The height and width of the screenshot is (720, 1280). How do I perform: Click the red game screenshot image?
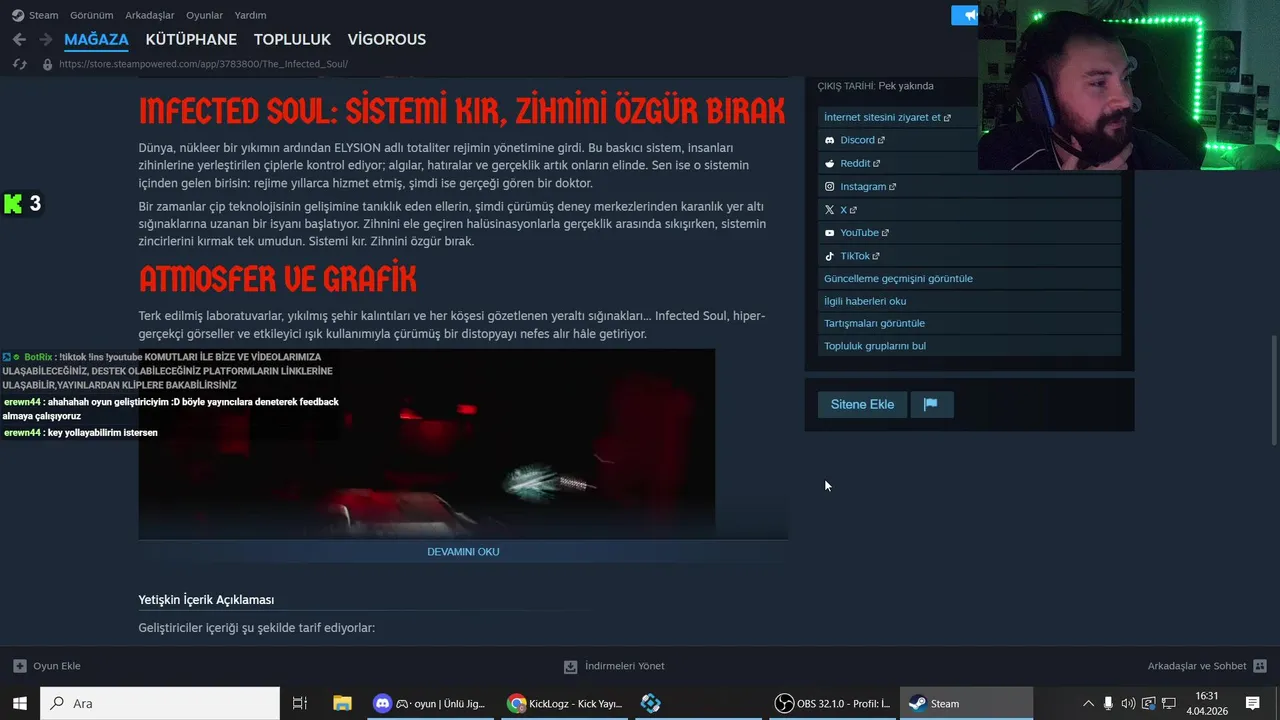[427, 444]
